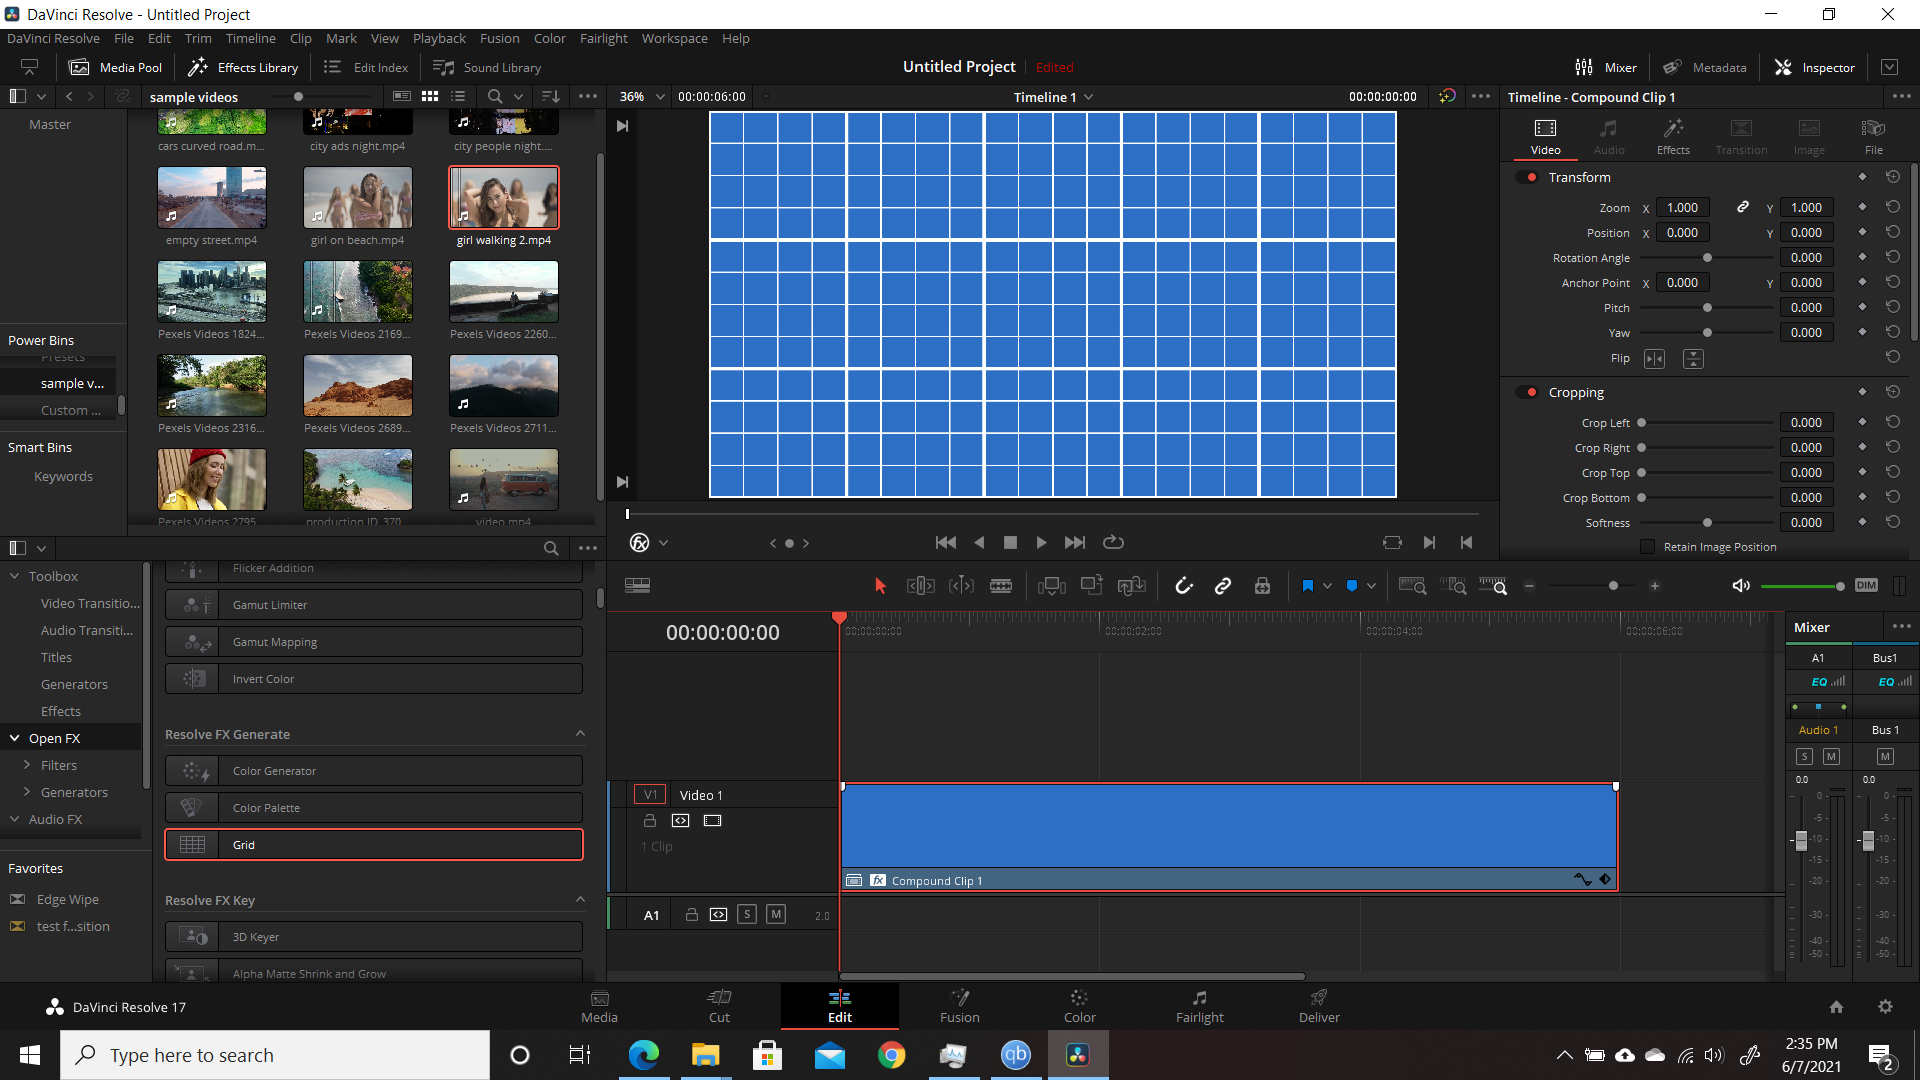The width and height of the screenshot is (1920, 1080).
Task: Solo the A1 audio track
Action: 747,914
